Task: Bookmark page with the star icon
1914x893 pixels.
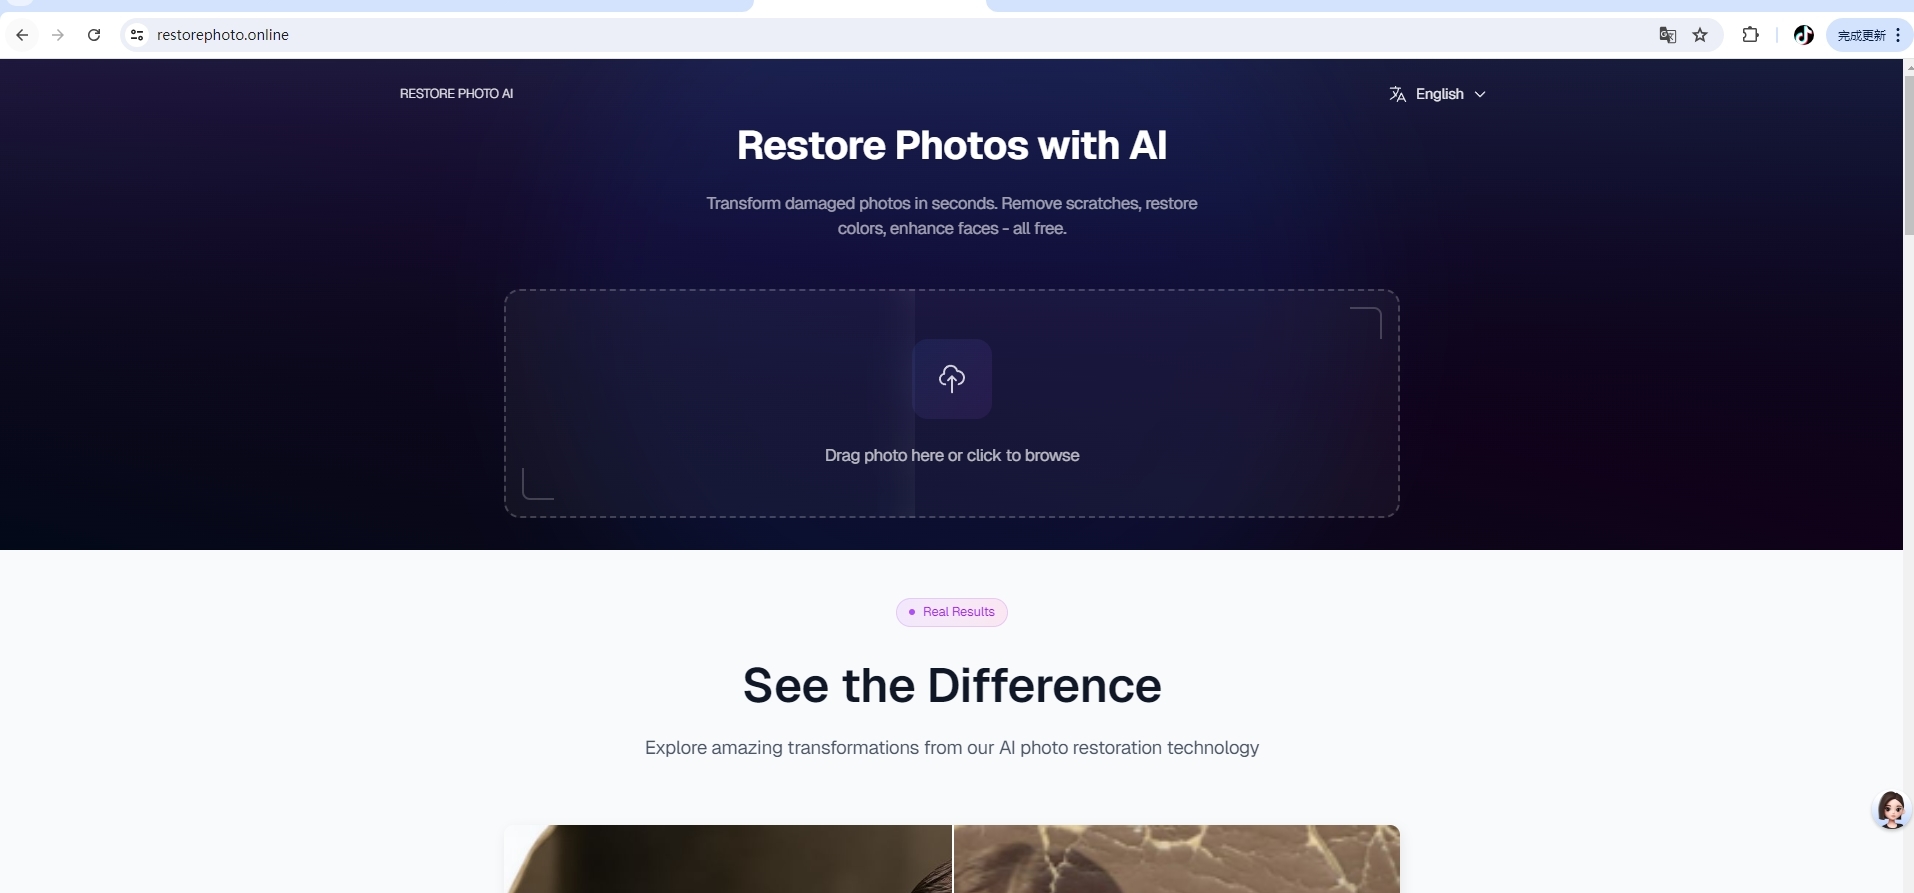Action: coord(1700,35)
